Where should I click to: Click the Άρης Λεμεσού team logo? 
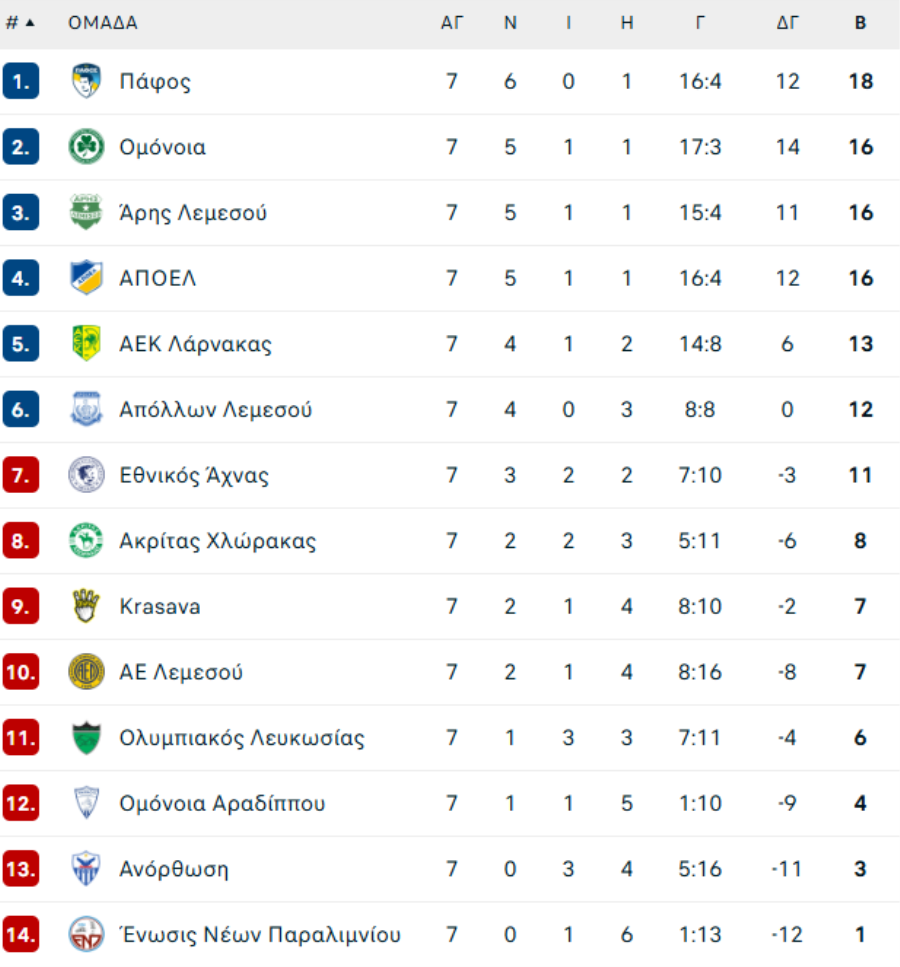[86, 213]
